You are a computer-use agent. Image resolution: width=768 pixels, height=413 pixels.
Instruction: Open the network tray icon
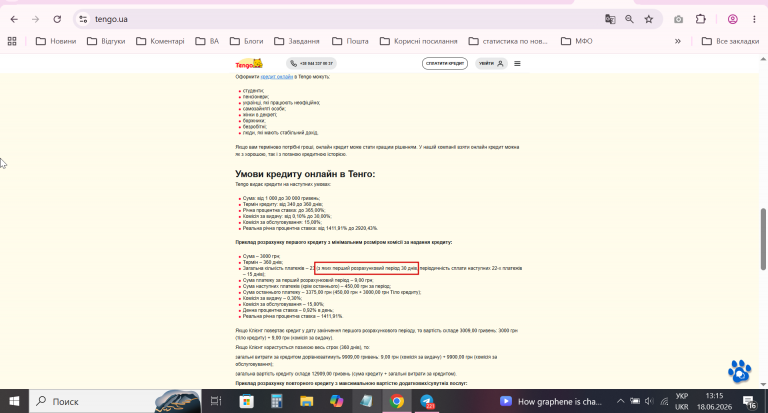[664, 401]
